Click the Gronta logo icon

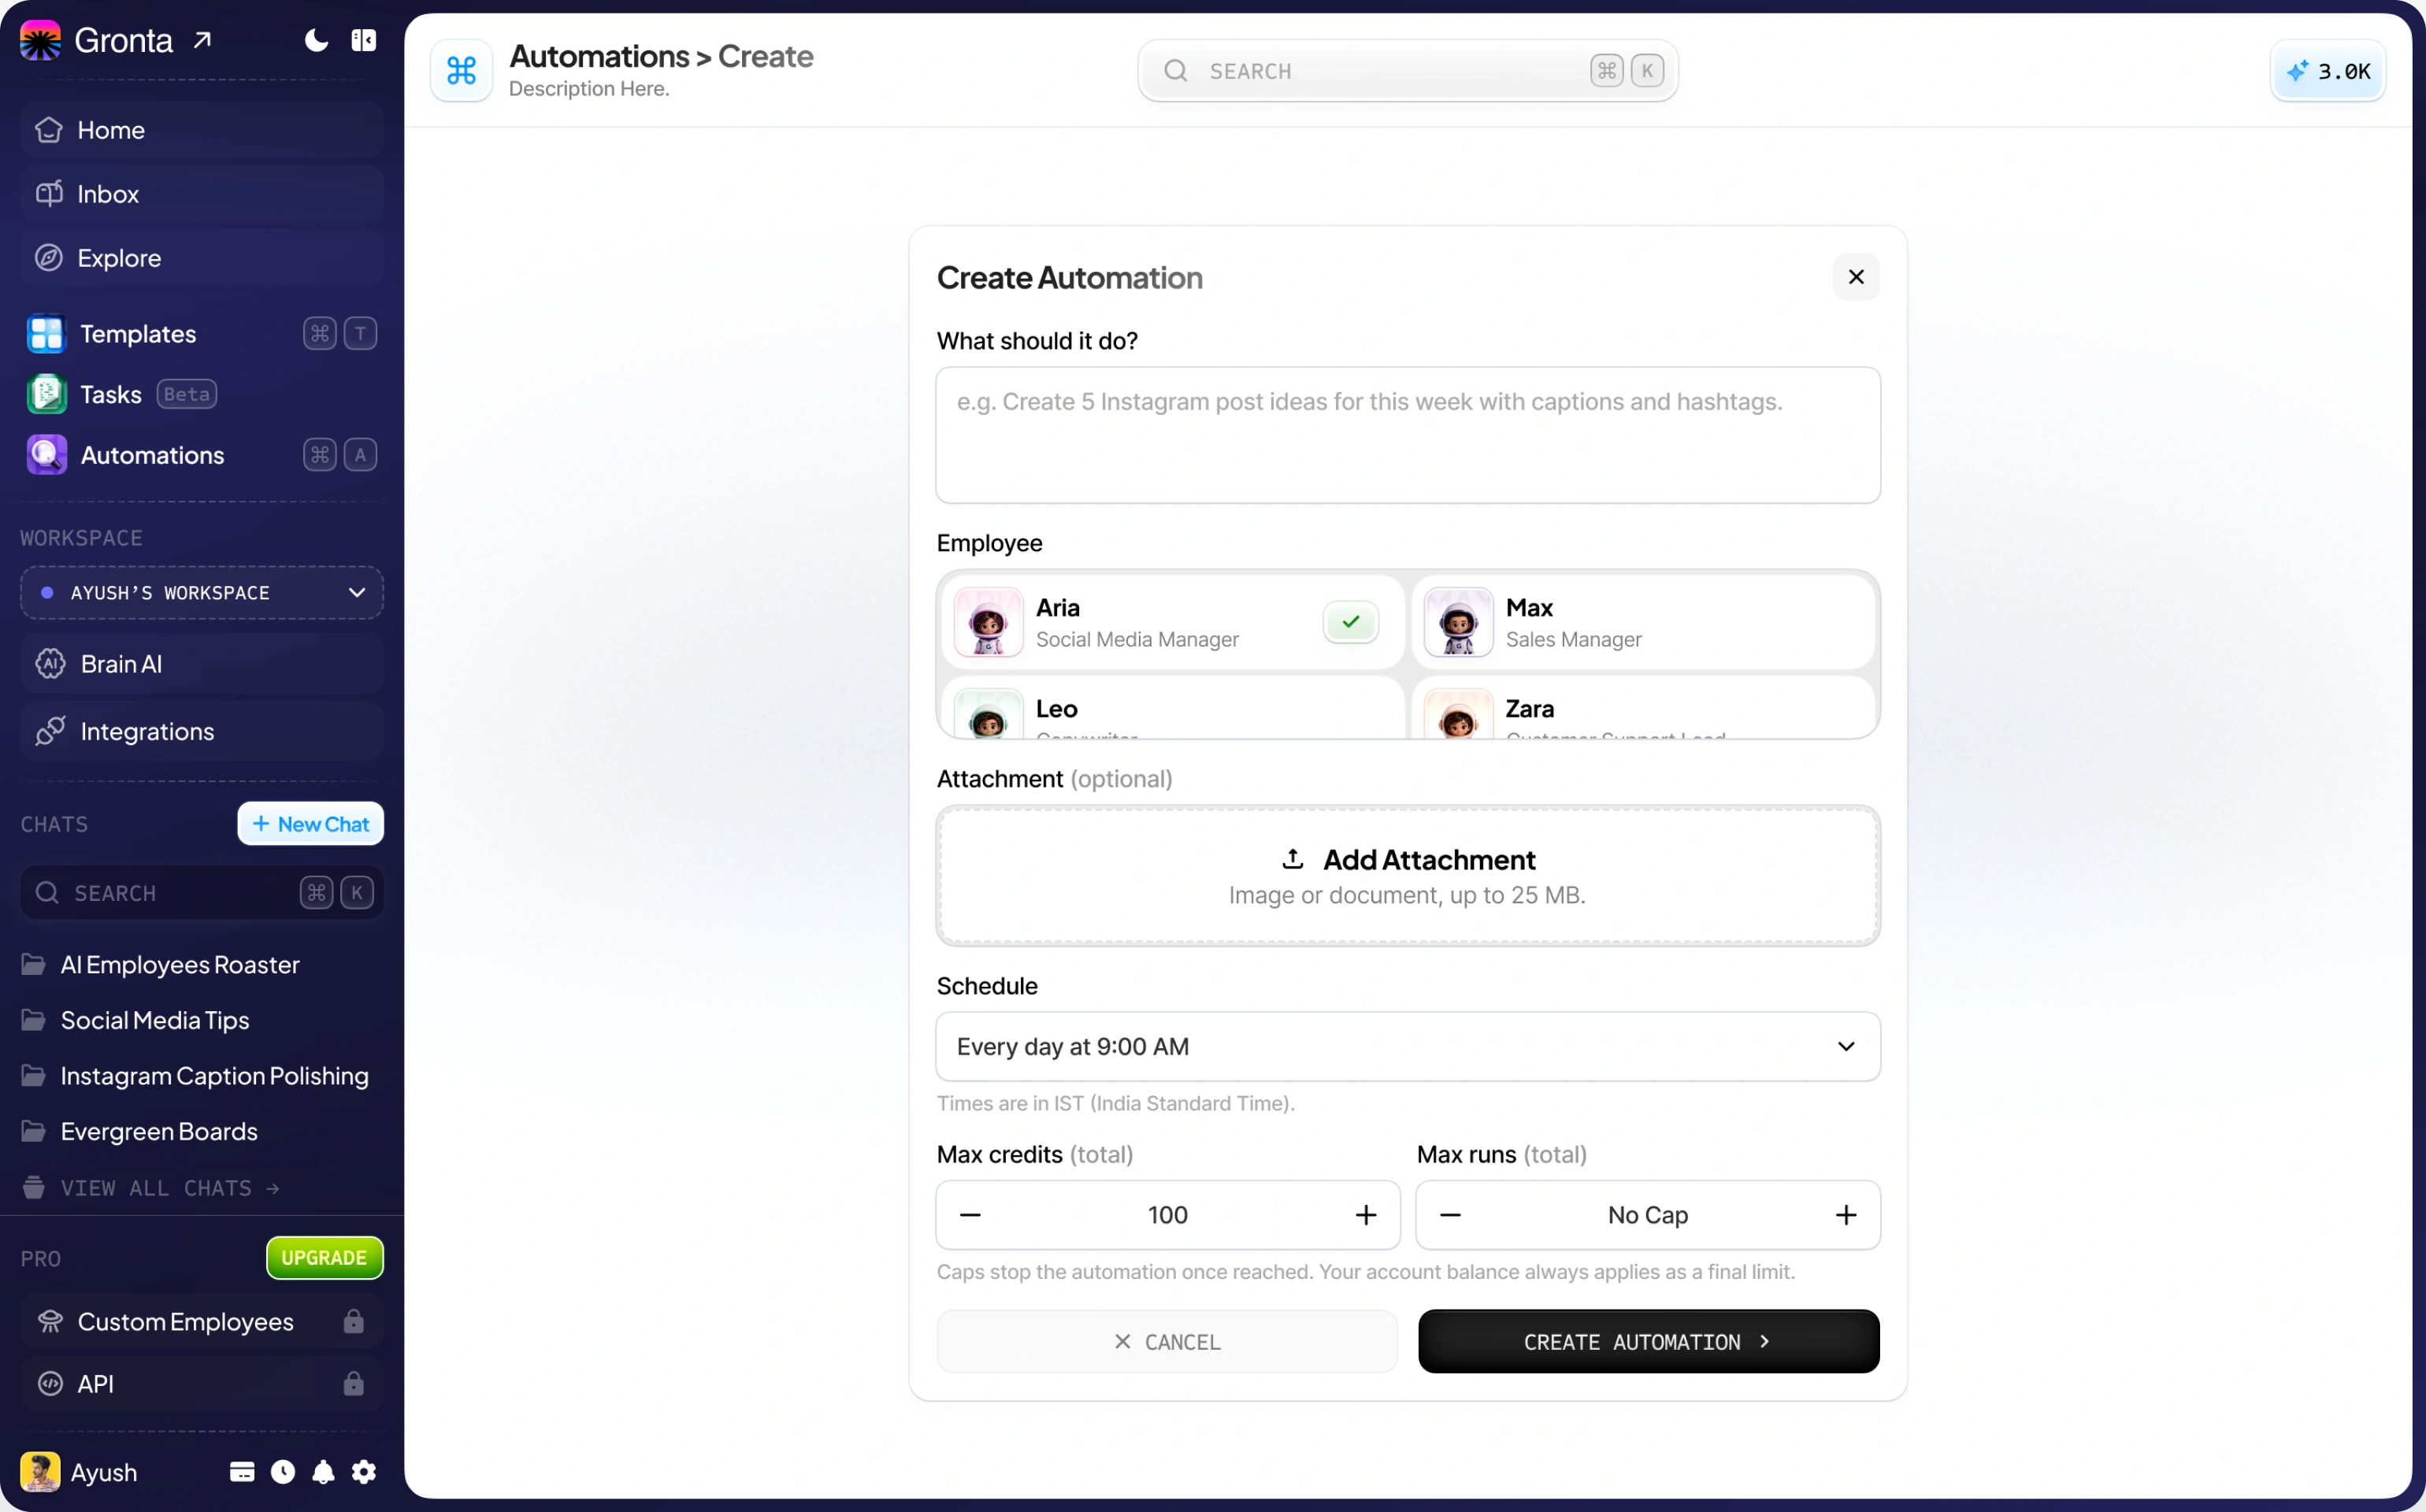(x=41, y=40)
